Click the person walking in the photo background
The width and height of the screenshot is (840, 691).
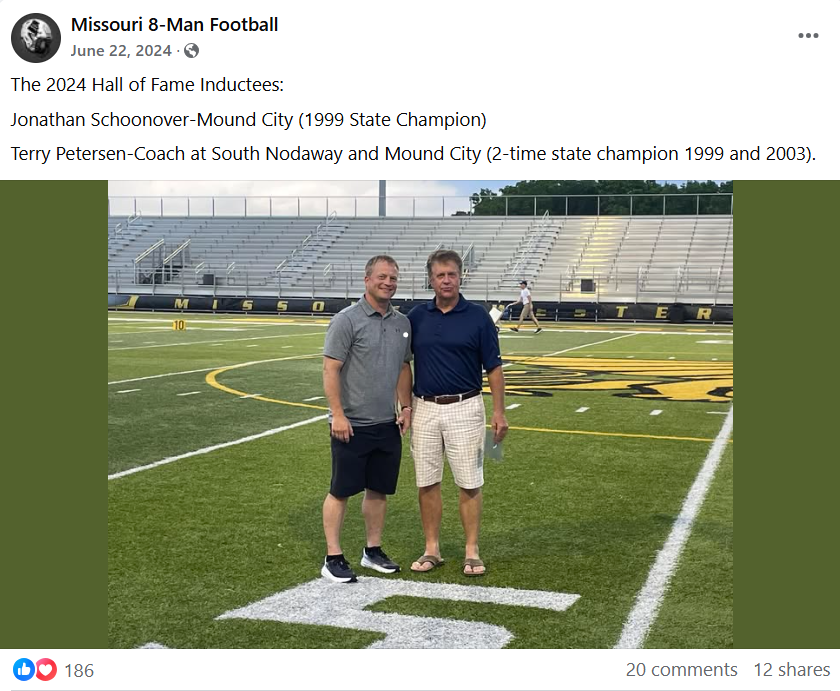click(x=524, y=306)
